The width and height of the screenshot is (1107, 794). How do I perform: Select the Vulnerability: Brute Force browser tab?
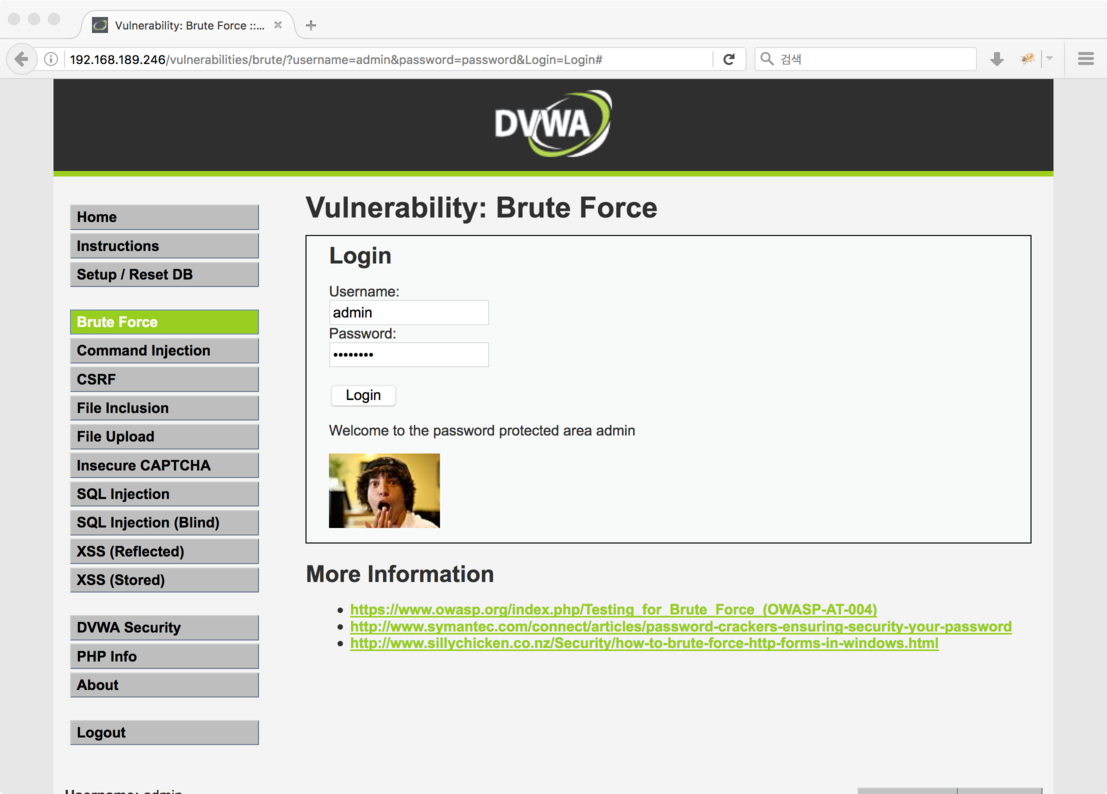[188, 25]
